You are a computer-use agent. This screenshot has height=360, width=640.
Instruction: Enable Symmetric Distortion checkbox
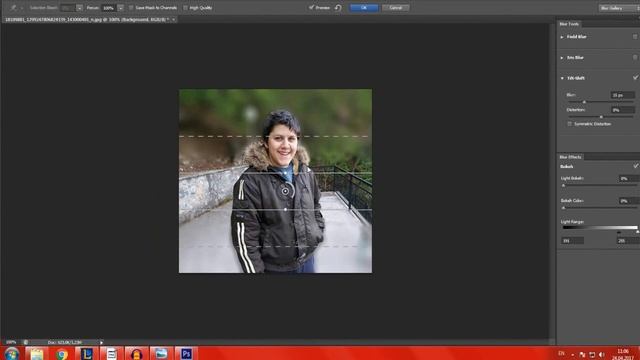[x=570, y=124]
